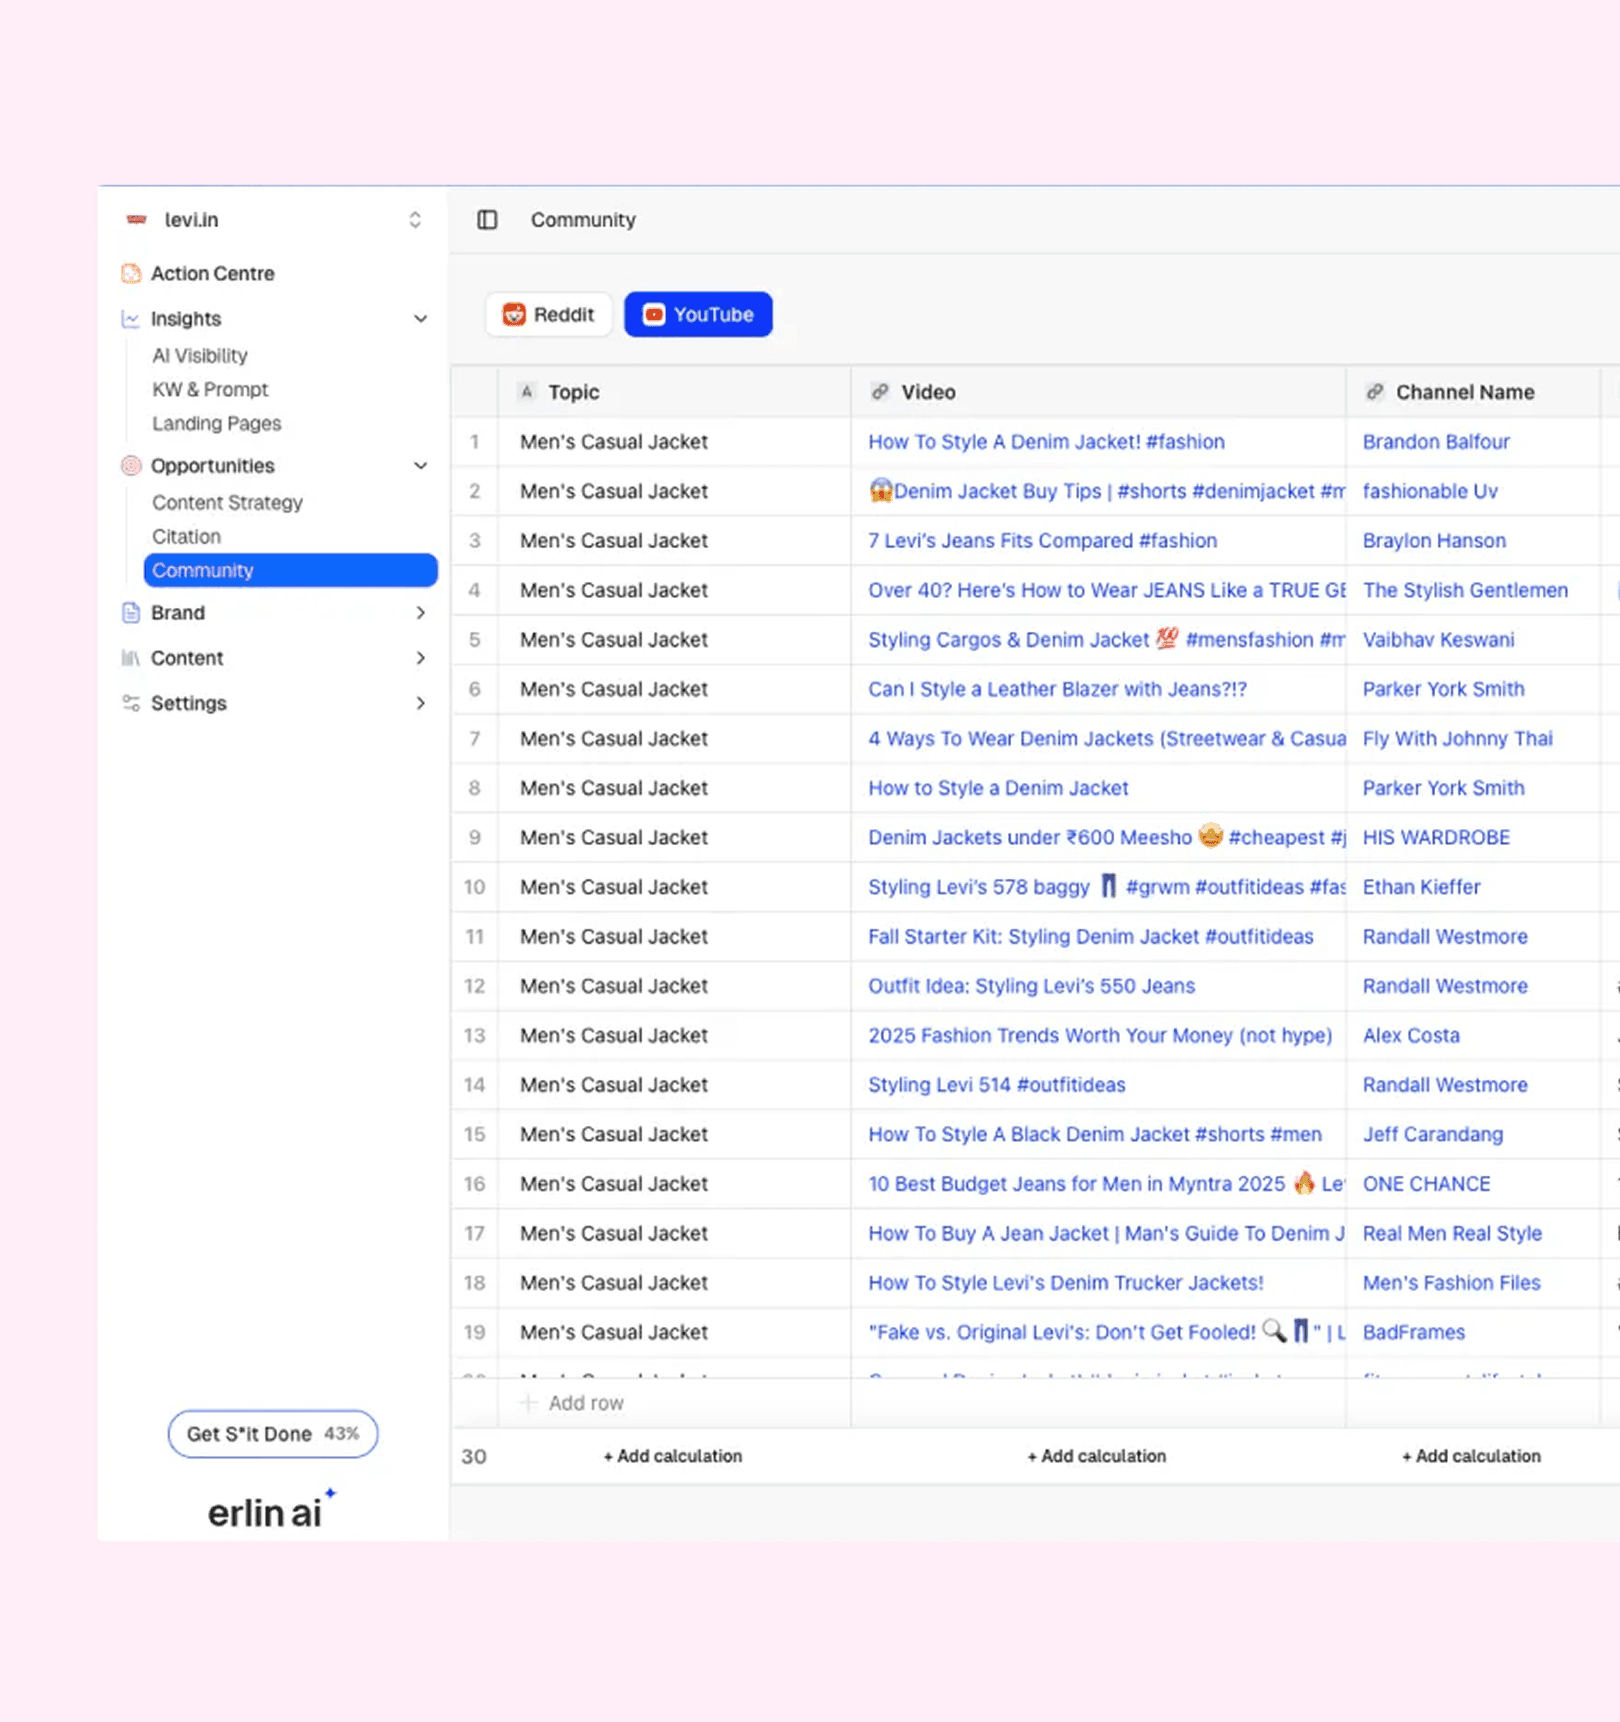Viewport: 1620px width, 1722px height.
Task: Click the Settings sliders icon
Action: (x=131, y=703)
